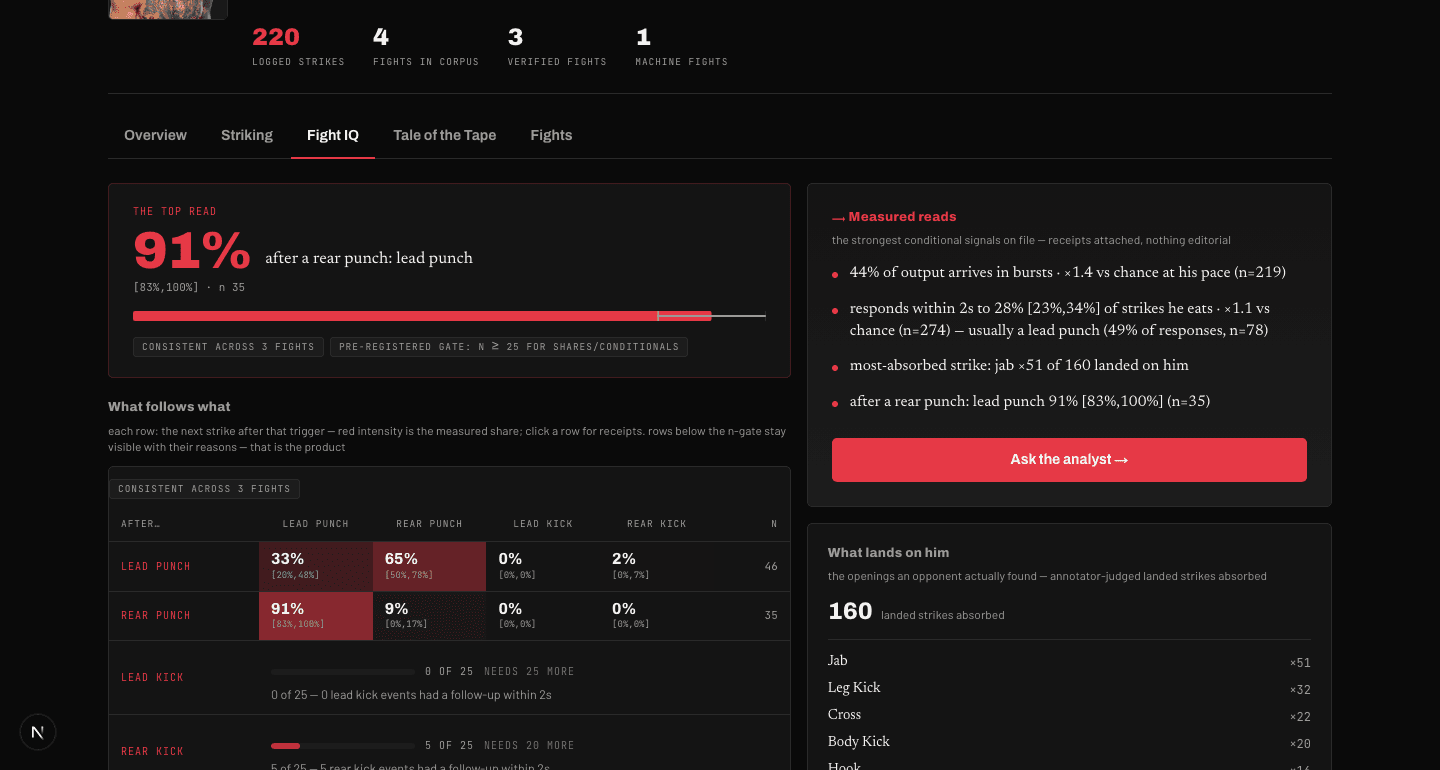Expand the Rear Punch trigger row
This screenshot has height=770, width=1440.
click(x=449, y=616)
